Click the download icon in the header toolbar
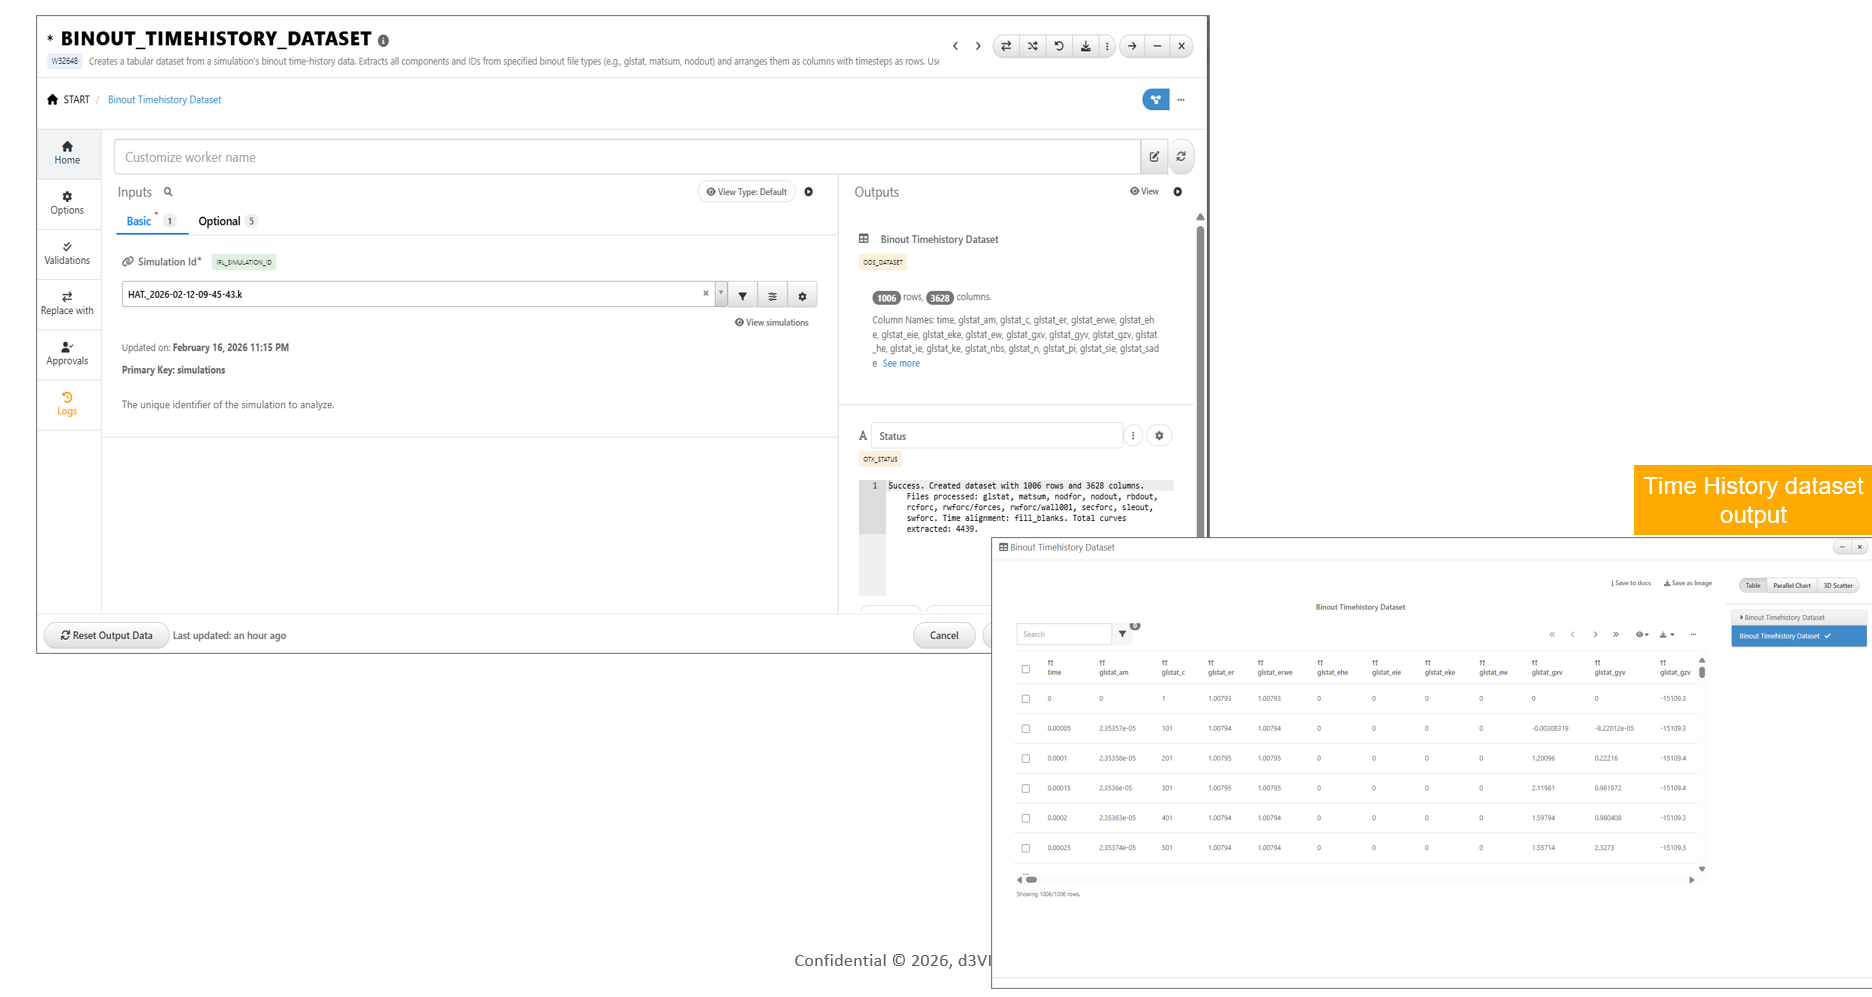This screenshot has width=1872, height=997. coord(1085,46)
